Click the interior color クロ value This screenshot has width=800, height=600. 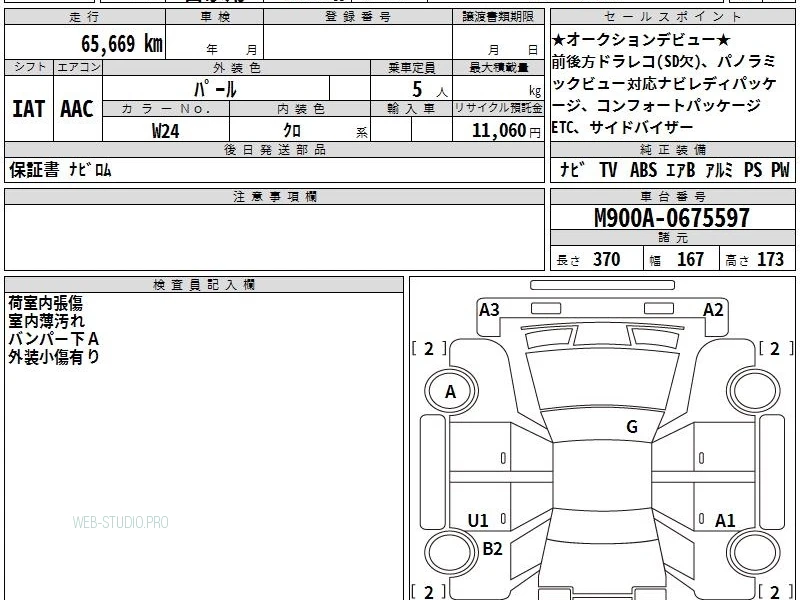(292, 131)
